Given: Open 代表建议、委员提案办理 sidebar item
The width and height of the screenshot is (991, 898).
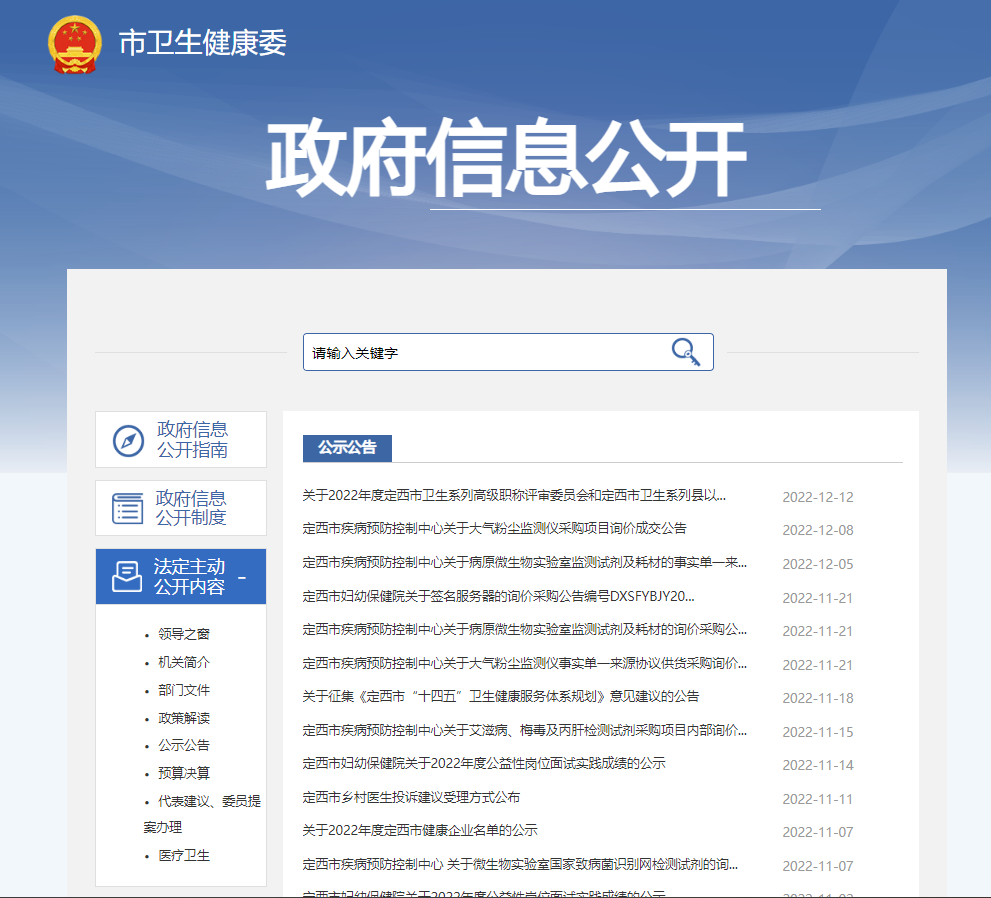Looking at the screenshot, I should pos(208,801).
